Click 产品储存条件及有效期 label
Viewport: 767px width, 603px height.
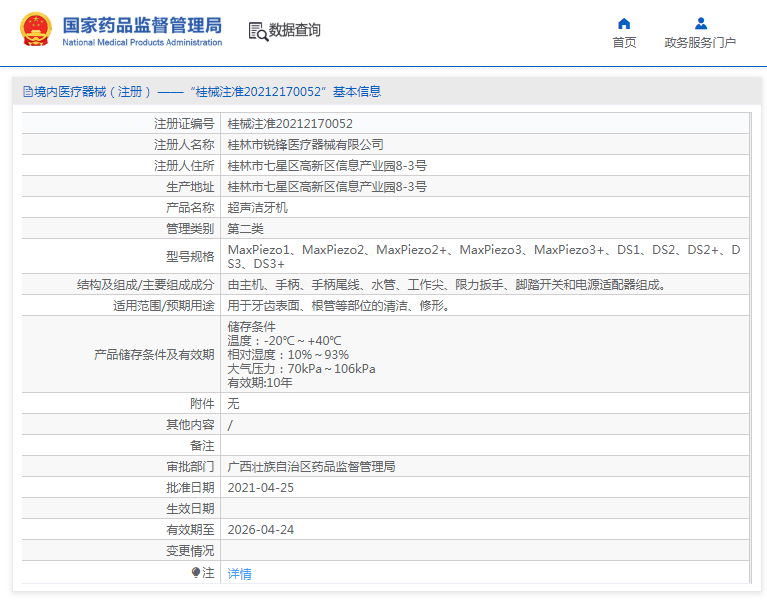[154, 355]
